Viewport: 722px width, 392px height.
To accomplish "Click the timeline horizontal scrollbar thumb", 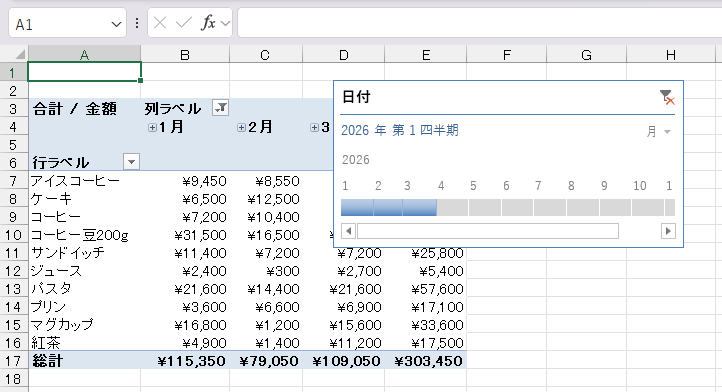I will click(488, 231).
